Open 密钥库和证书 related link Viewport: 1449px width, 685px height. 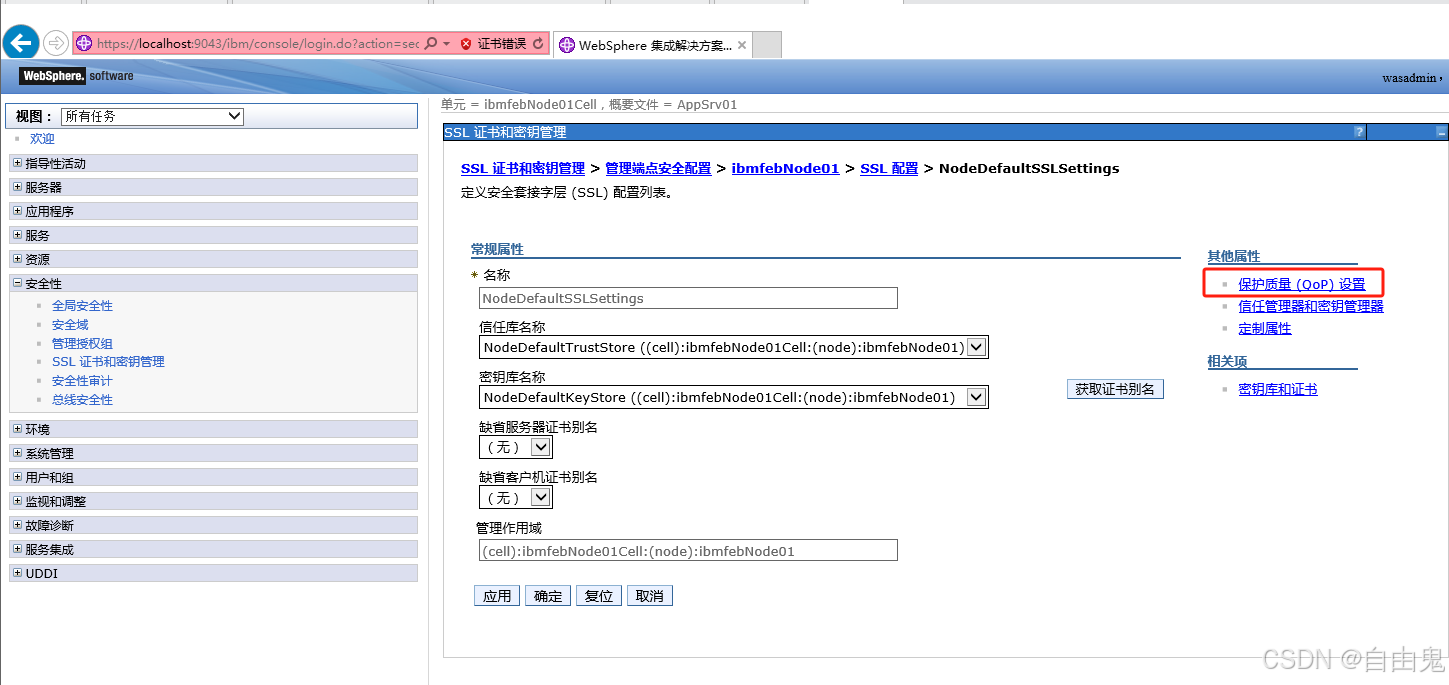(1278, 389)
